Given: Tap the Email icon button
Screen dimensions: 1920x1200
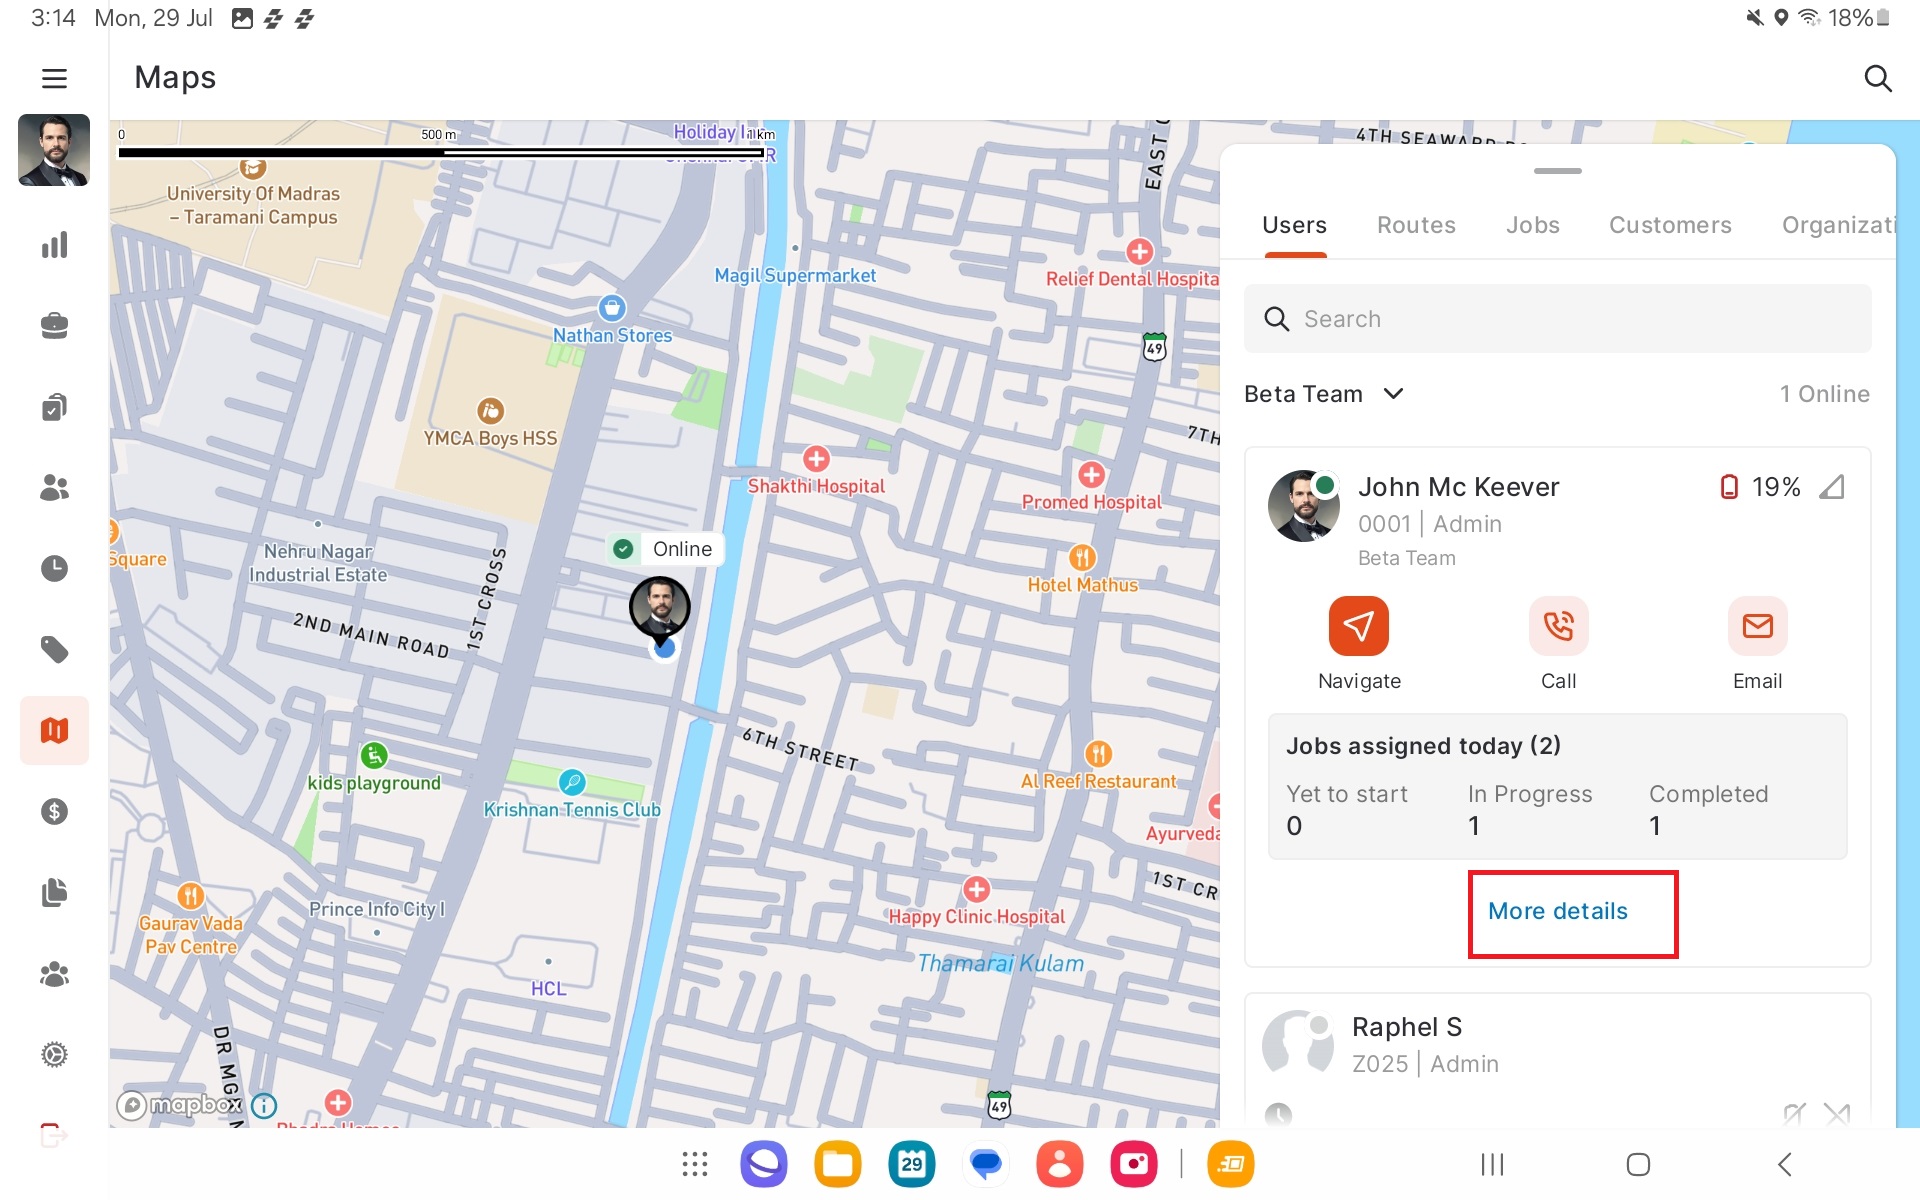Looking at the screenshot, I should click(x=1756, y=626).
